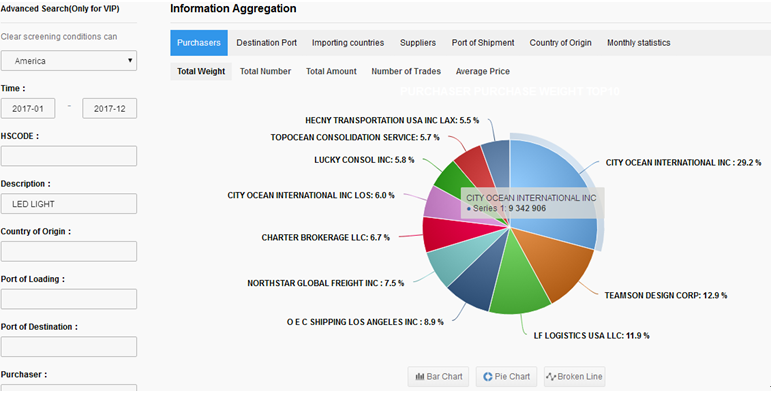Click the Port of Loading input field

pyautogui.click(x=69, y=299)
